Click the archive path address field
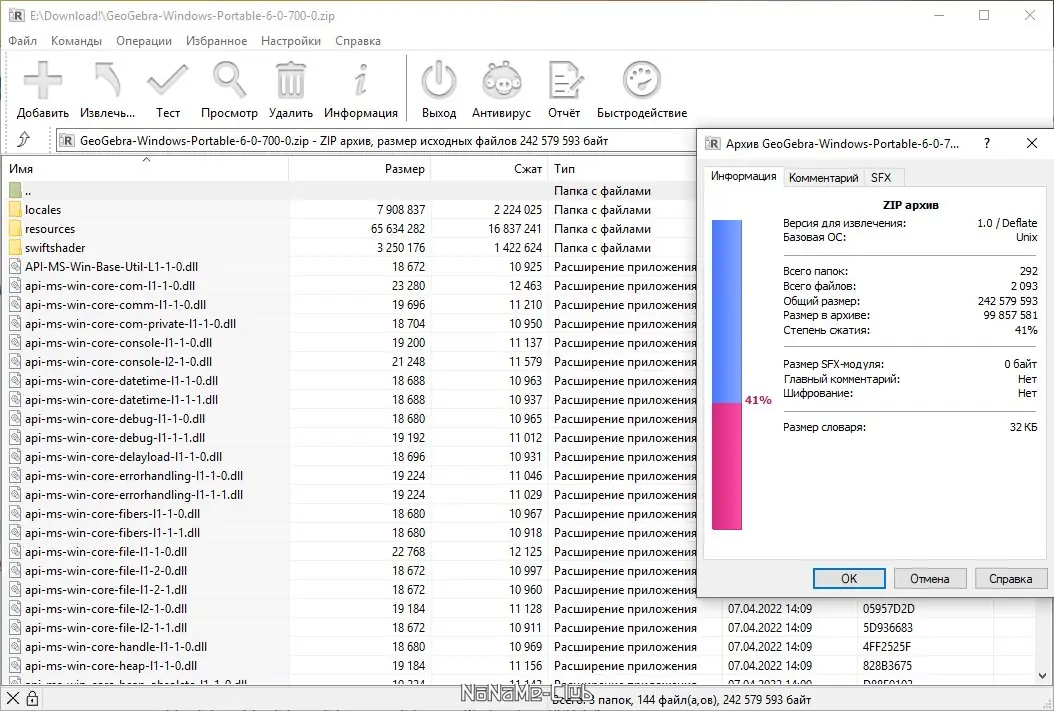This screenshot has height=711, width=1054. 376,140
